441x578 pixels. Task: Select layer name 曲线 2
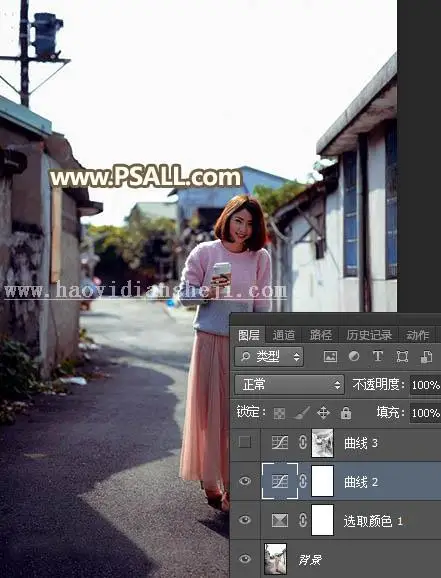pyautogui.click(x=361, y=482)
